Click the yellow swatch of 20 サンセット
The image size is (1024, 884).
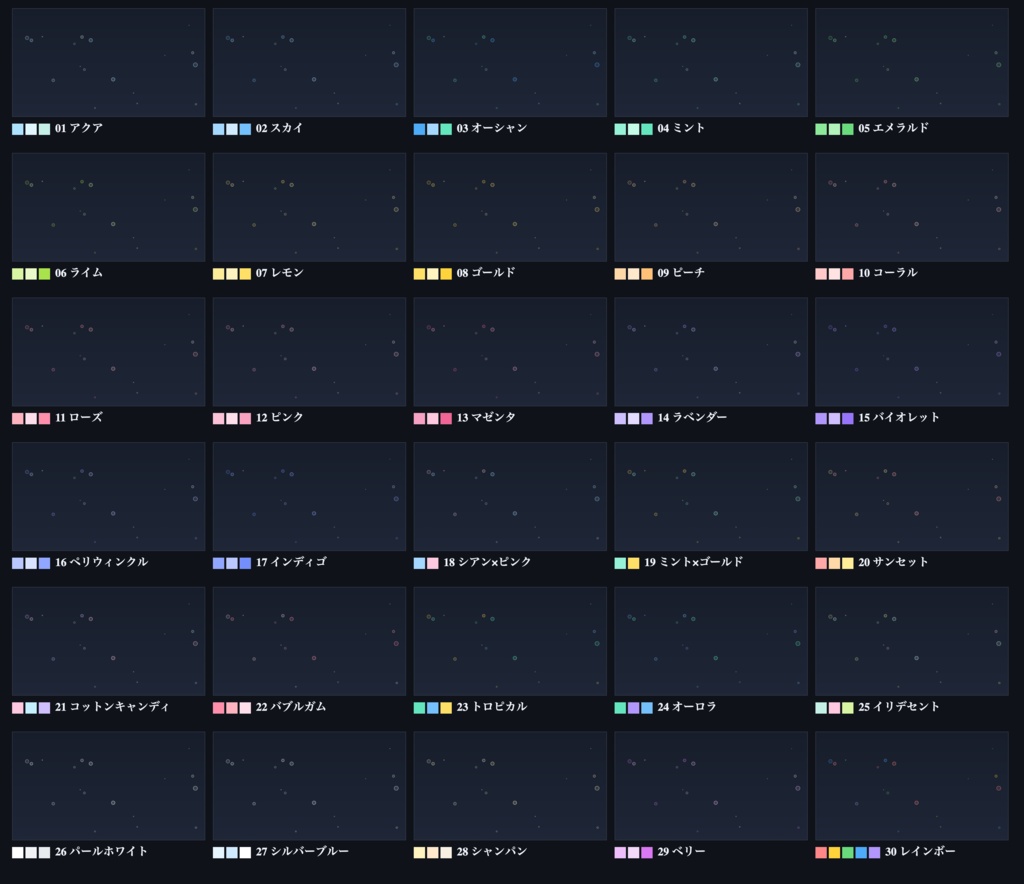848,563
